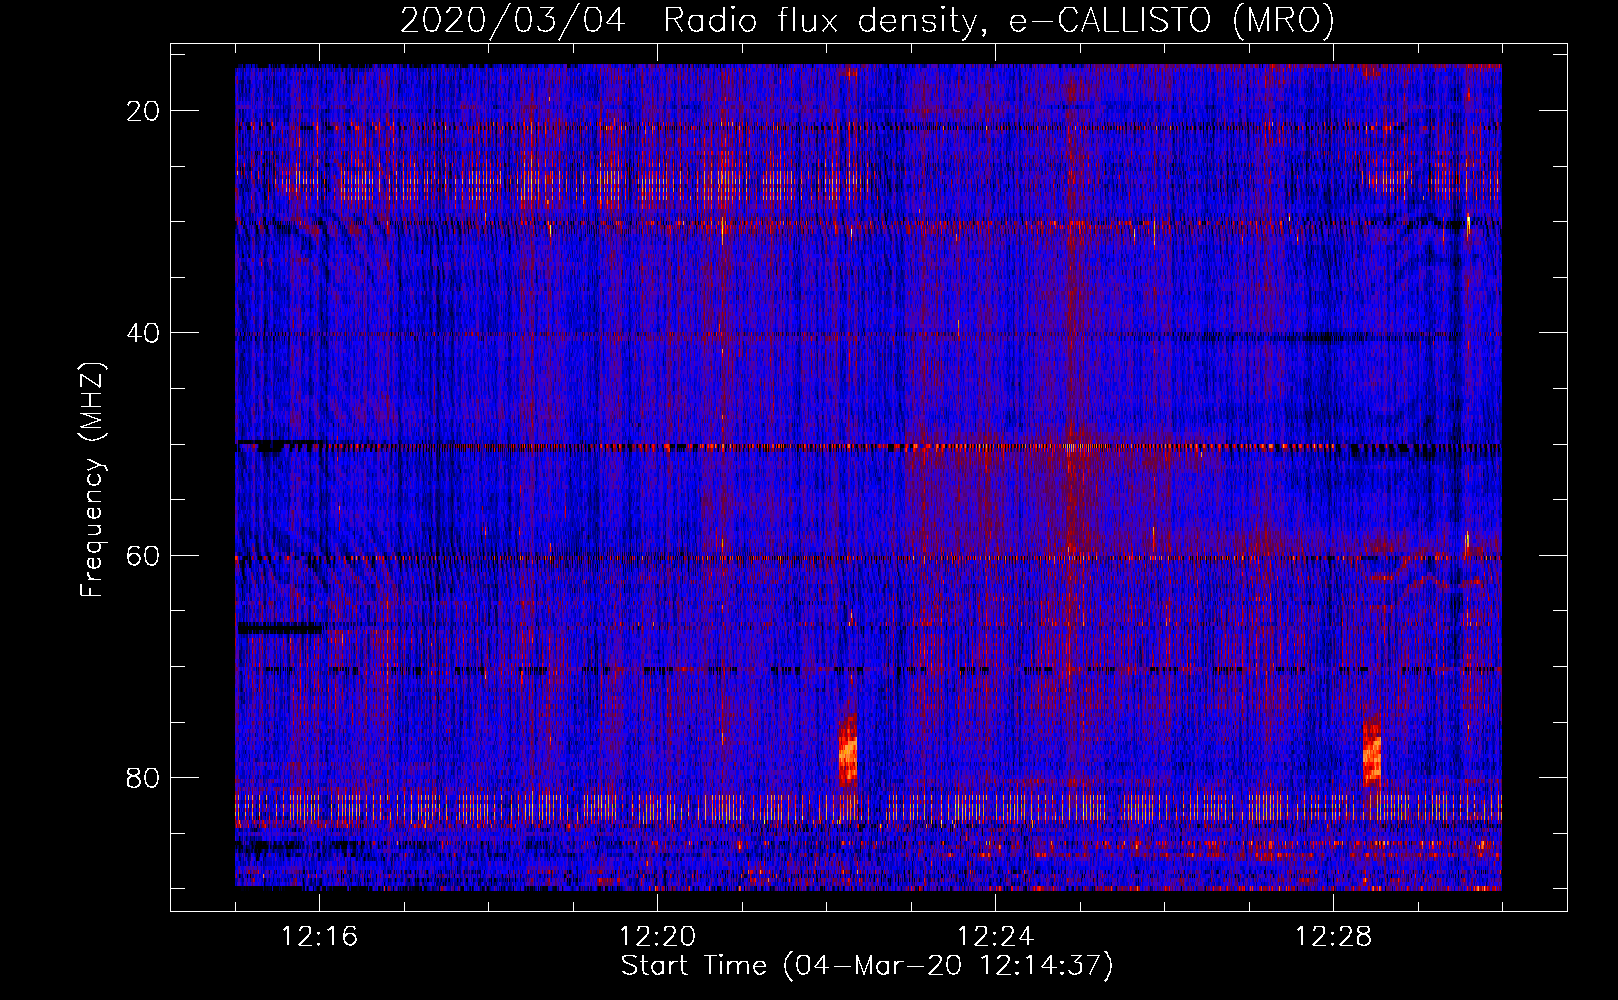Screen dimensions: 1618x1000
Task: Click the 80 MHz frequency tick label
Action: point(143,777)
